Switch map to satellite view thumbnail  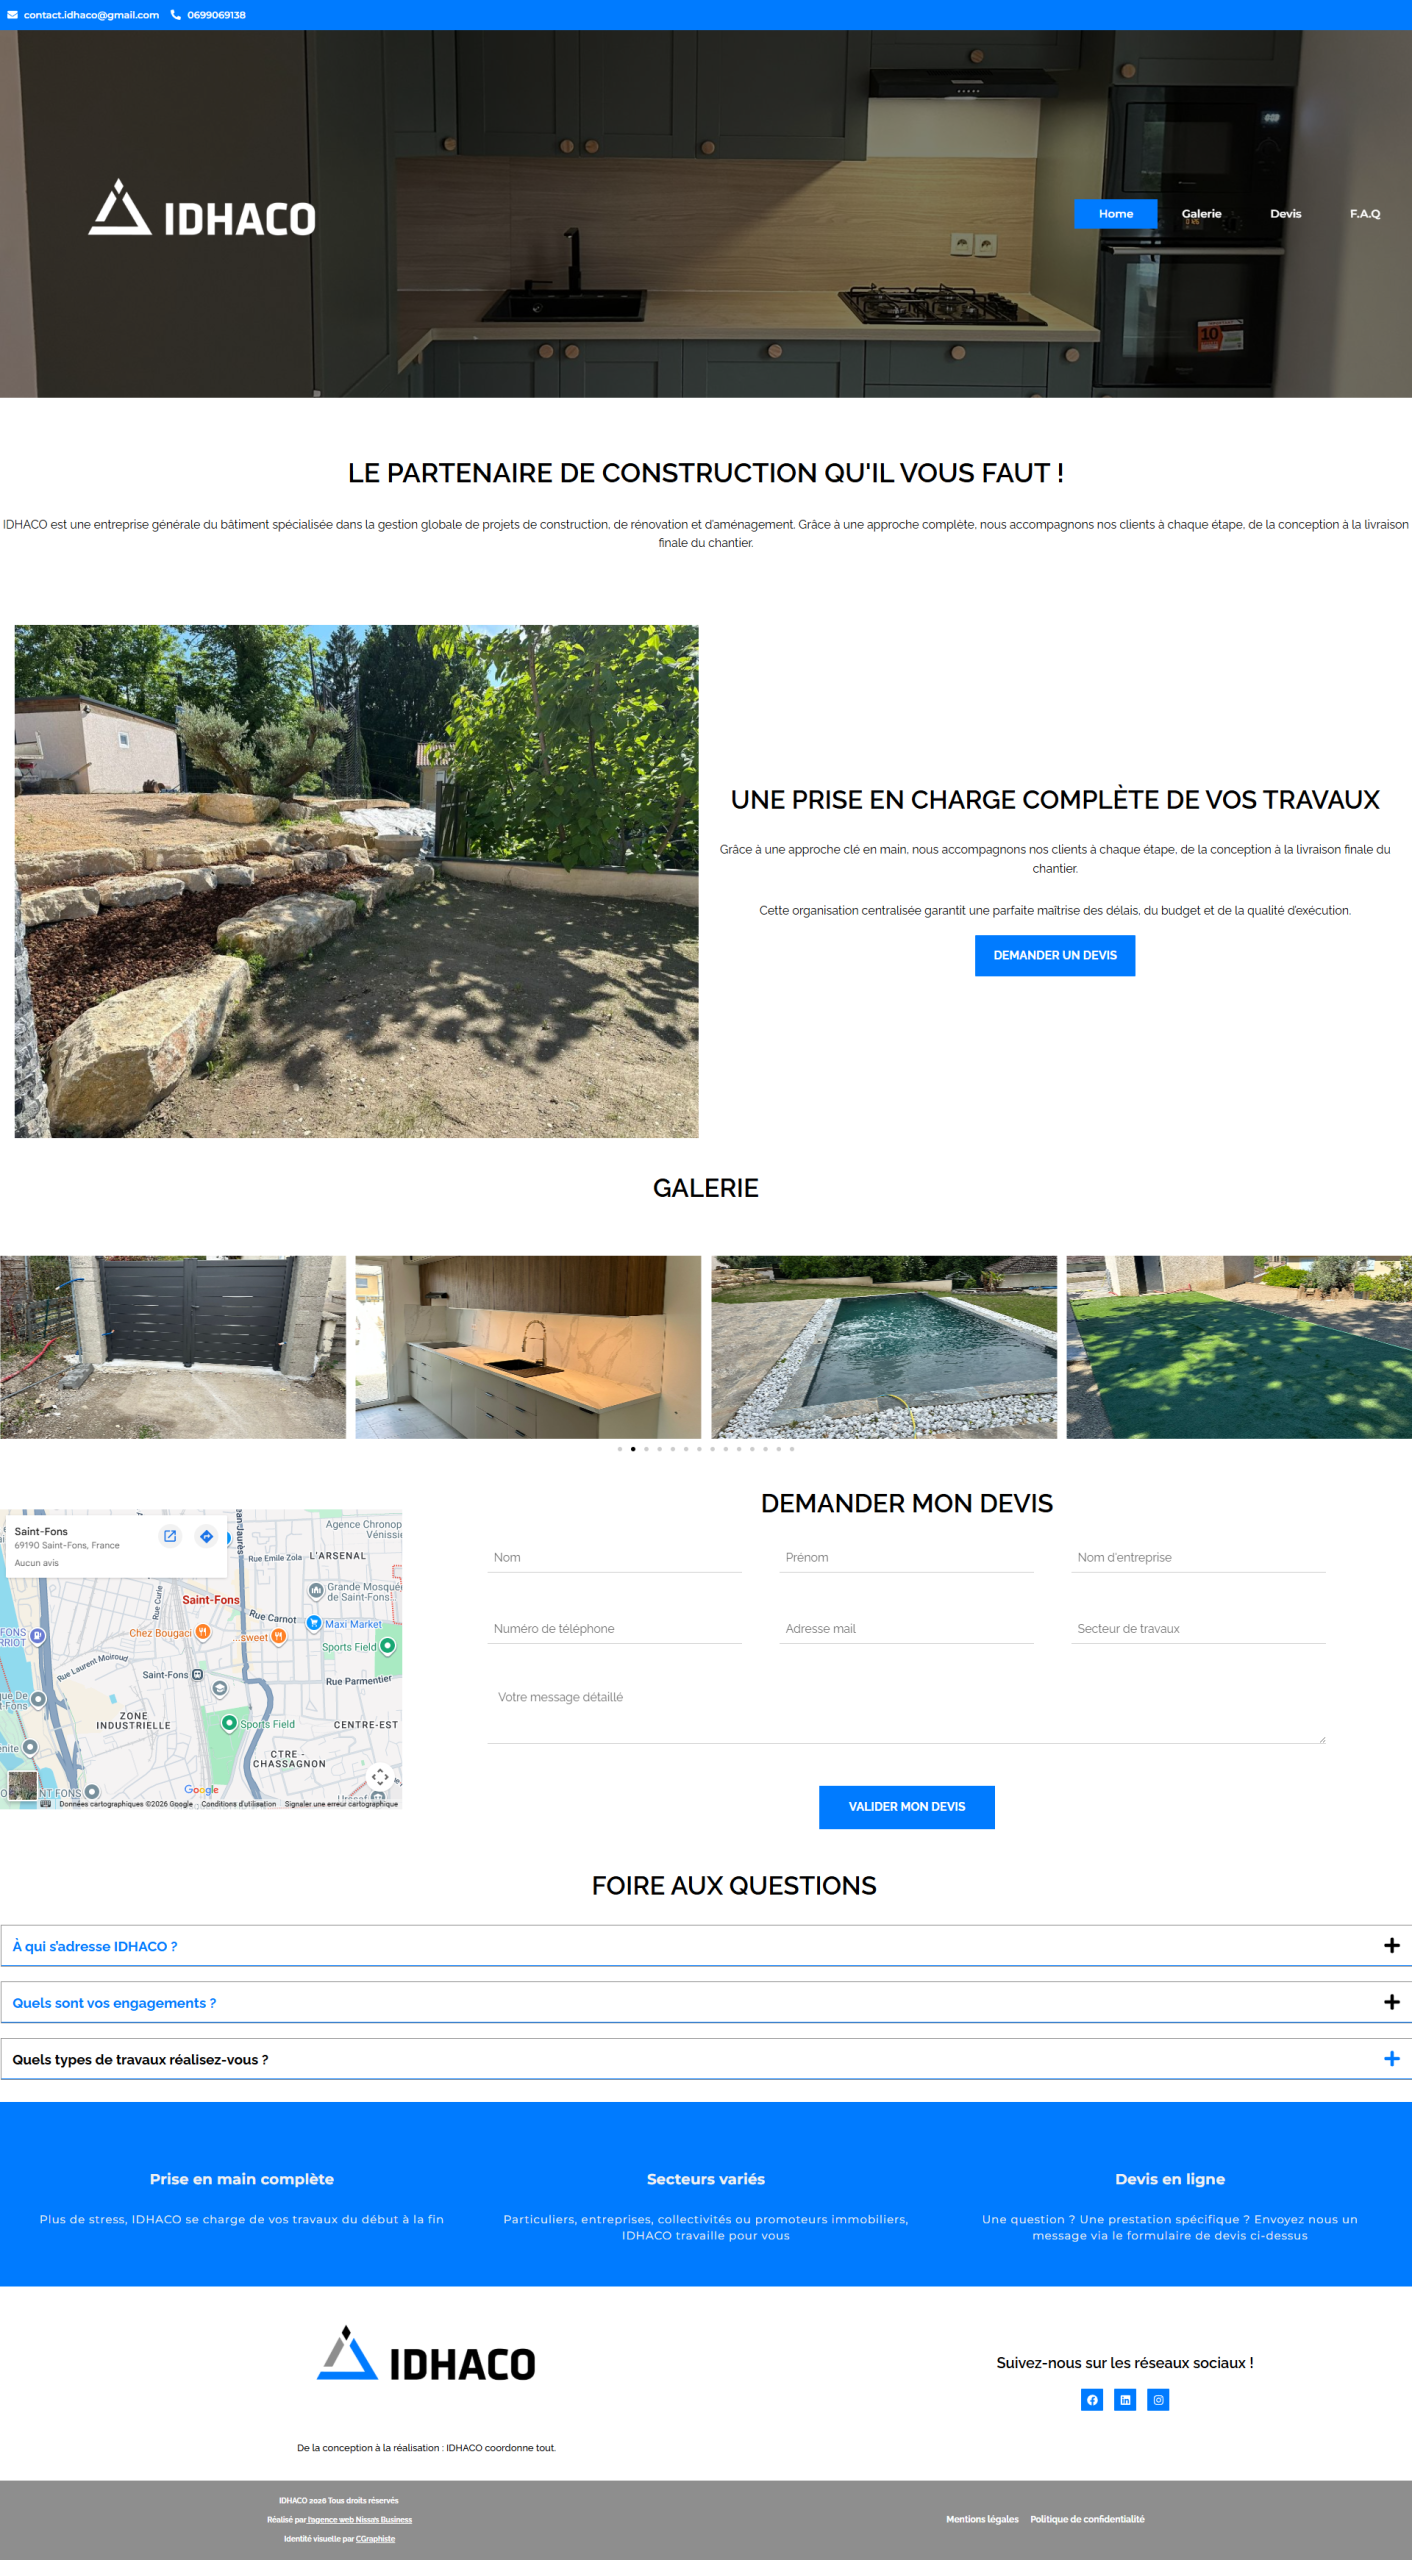pos(22,1785)
